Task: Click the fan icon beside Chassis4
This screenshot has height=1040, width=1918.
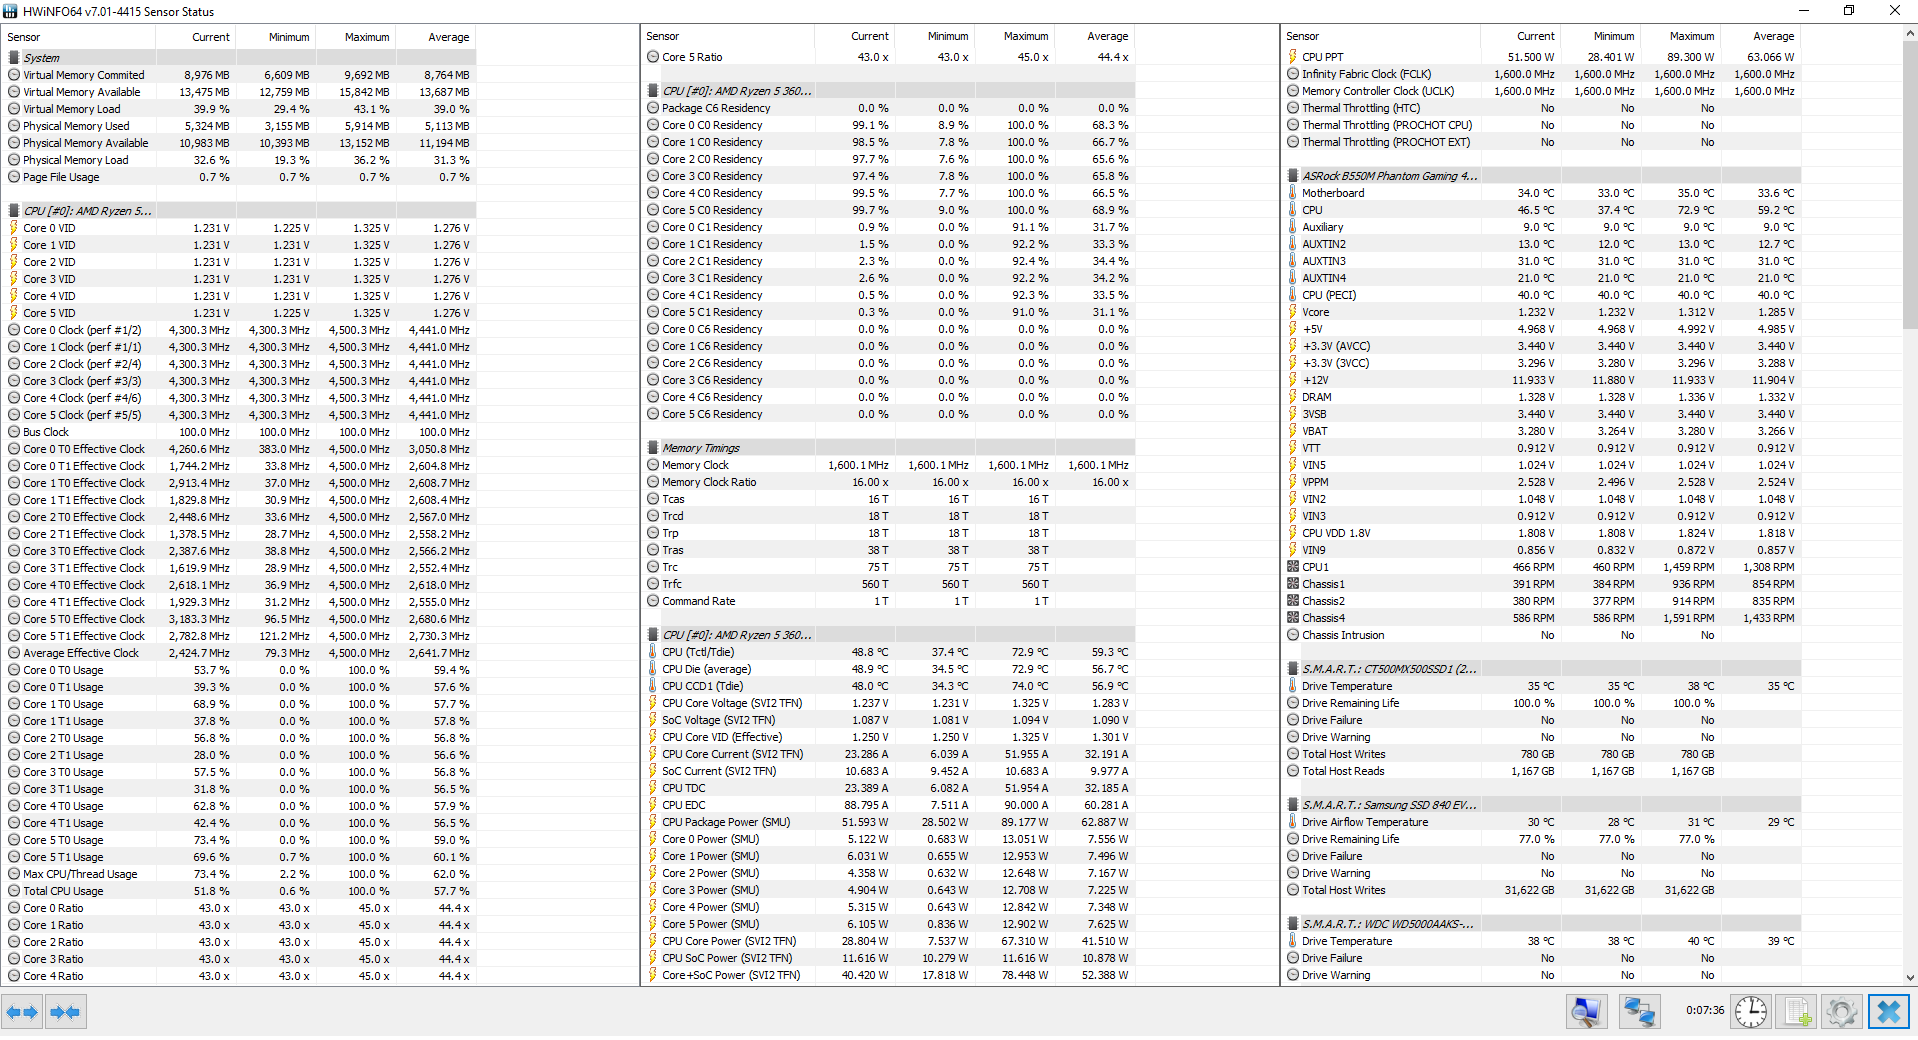Action: point(1293,618)
